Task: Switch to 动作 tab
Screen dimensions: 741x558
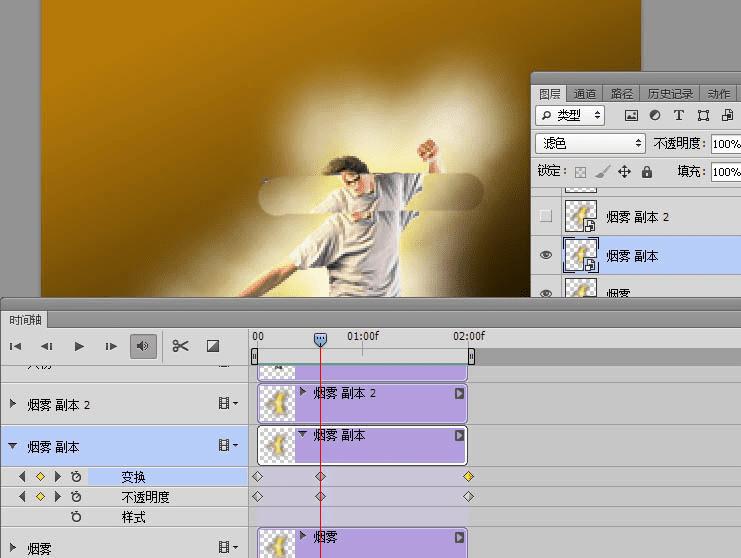Action: coord(719,94)
